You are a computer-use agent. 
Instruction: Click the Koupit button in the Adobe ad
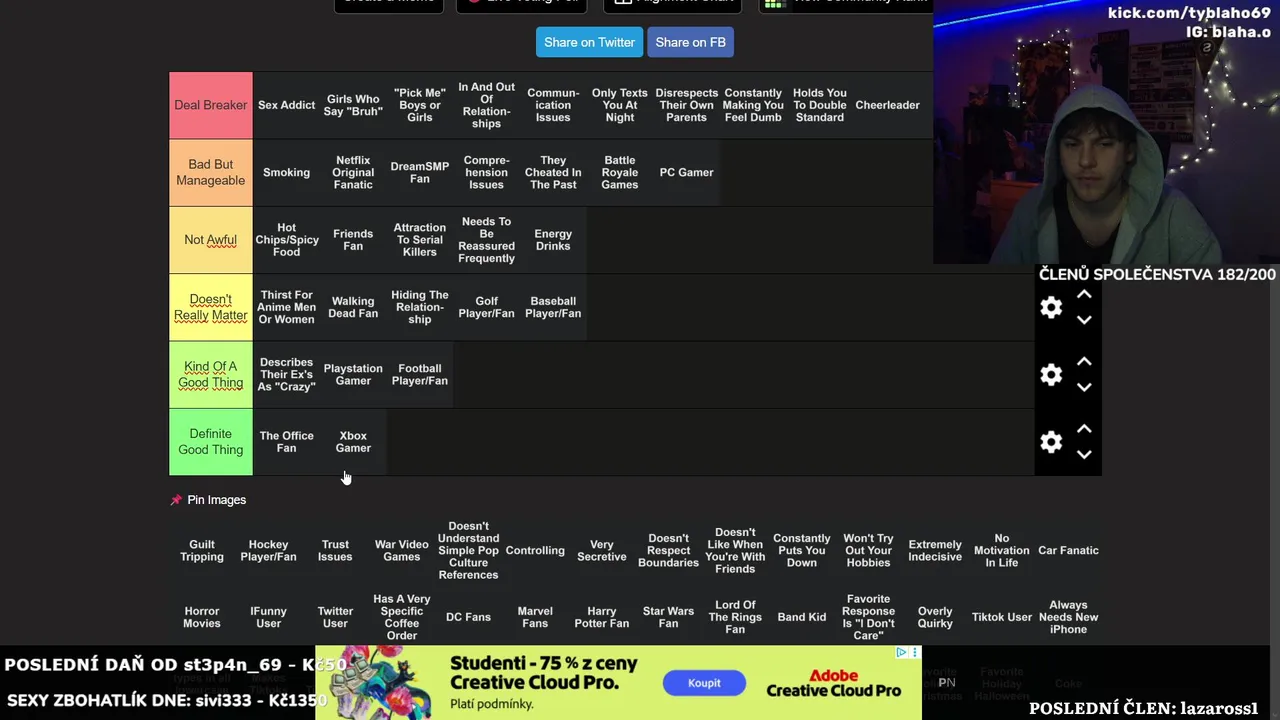tap(704, 683)
